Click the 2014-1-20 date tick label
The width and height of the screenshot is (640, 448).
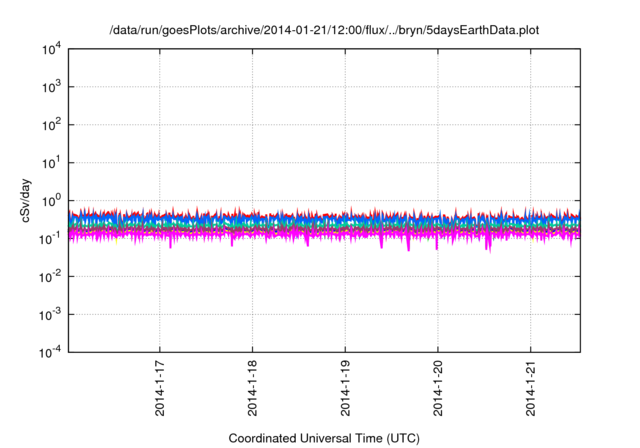pyautogui.click(x=438, y=388)
